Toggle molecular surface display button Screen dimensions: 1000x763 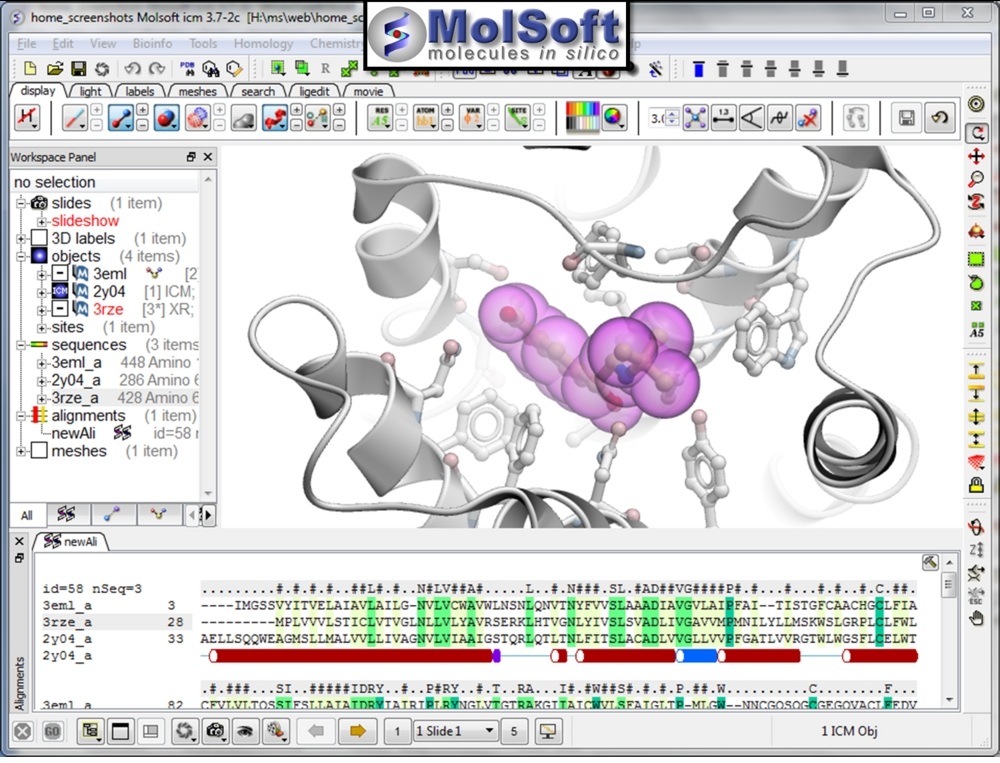click(244, 118)
